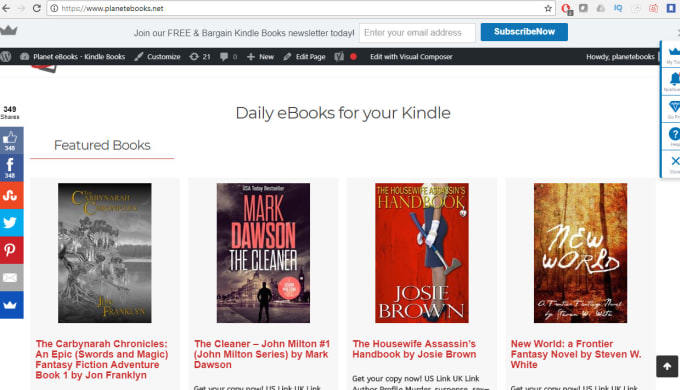Pin on Pinterest via sidebar icon
This screenshot has width=680, height=390.
tap(10, 250)
